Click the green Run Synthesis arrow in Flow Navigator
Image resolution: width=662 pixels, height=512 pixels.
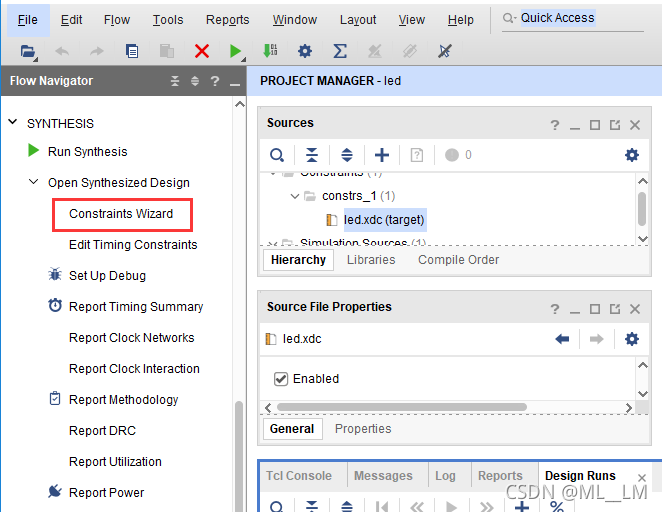click(33, 152)
